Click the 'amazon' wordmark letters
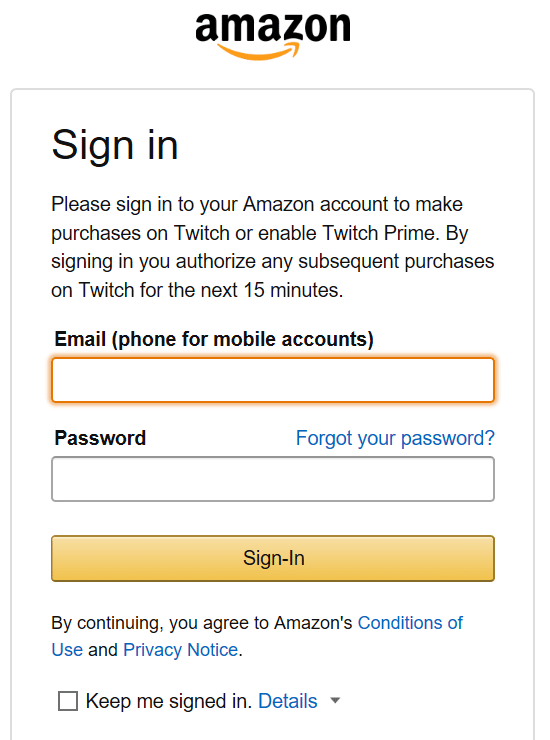The width and height of the screenshot is (550, 740). [x=273, y=27]
